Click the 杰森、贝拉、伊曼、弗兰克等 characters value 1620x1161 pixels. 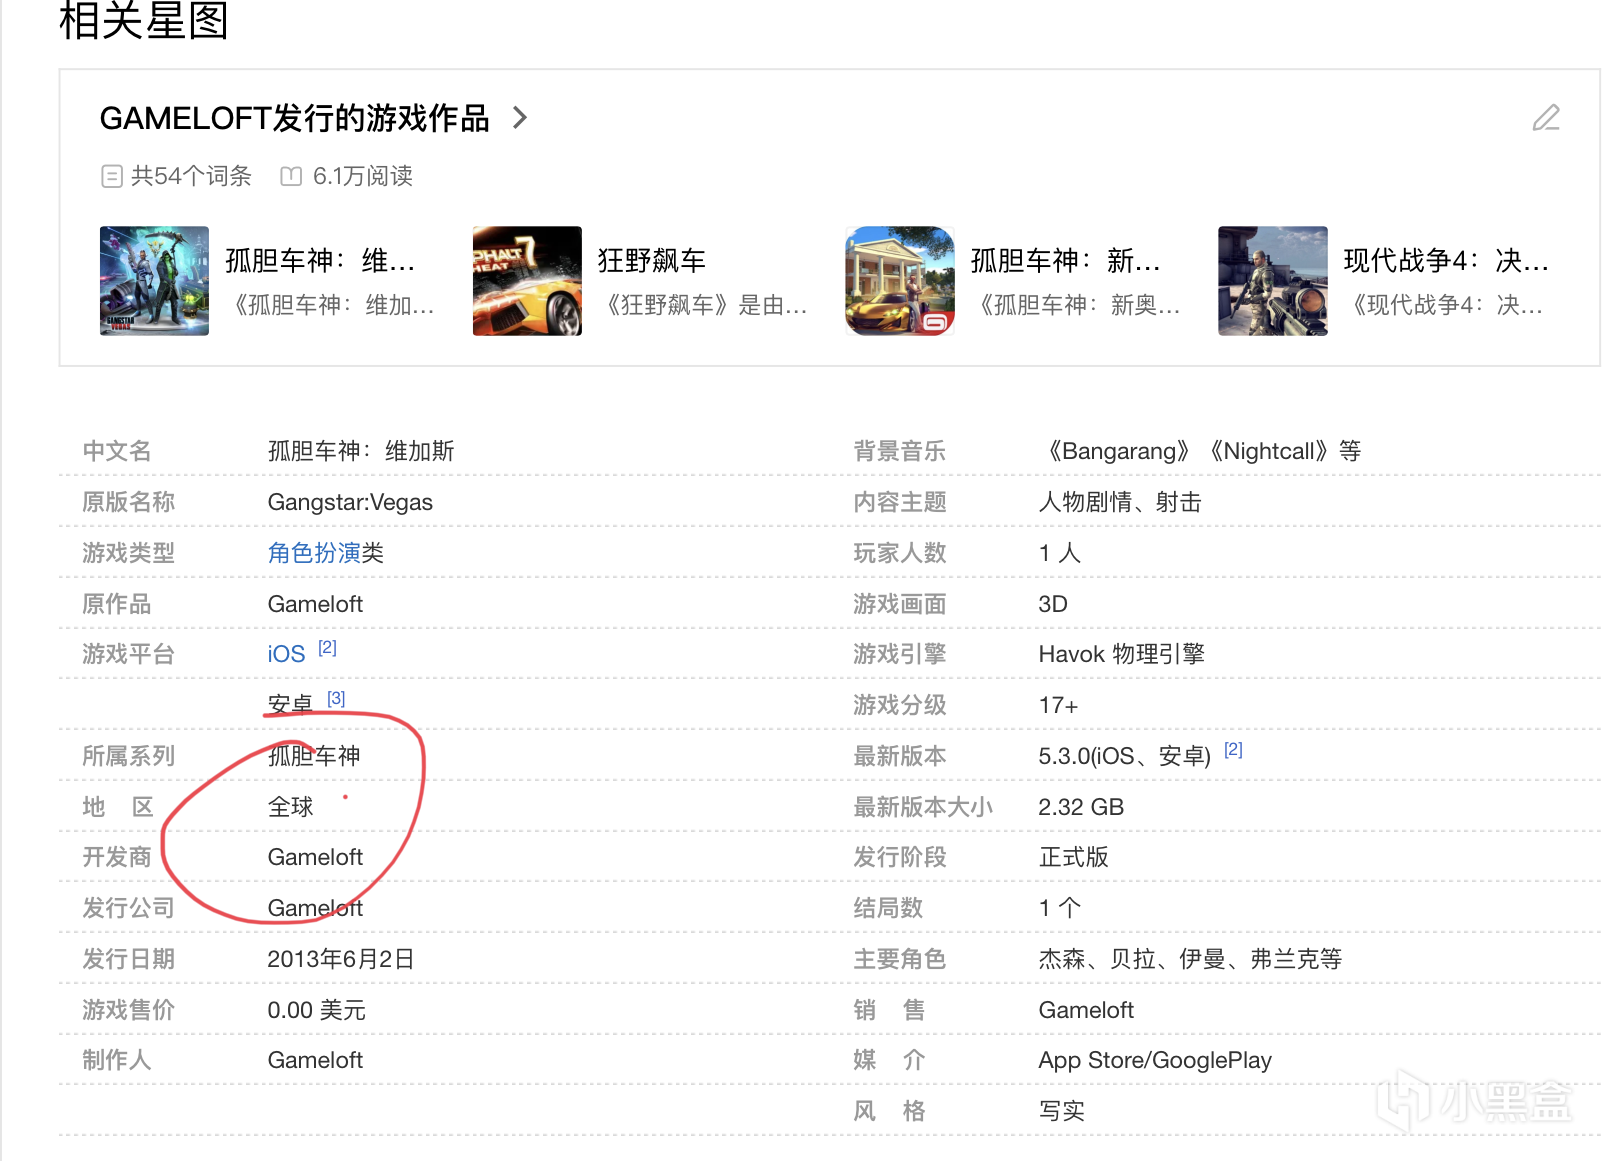pyautogui.click(x=1190, y=959)
